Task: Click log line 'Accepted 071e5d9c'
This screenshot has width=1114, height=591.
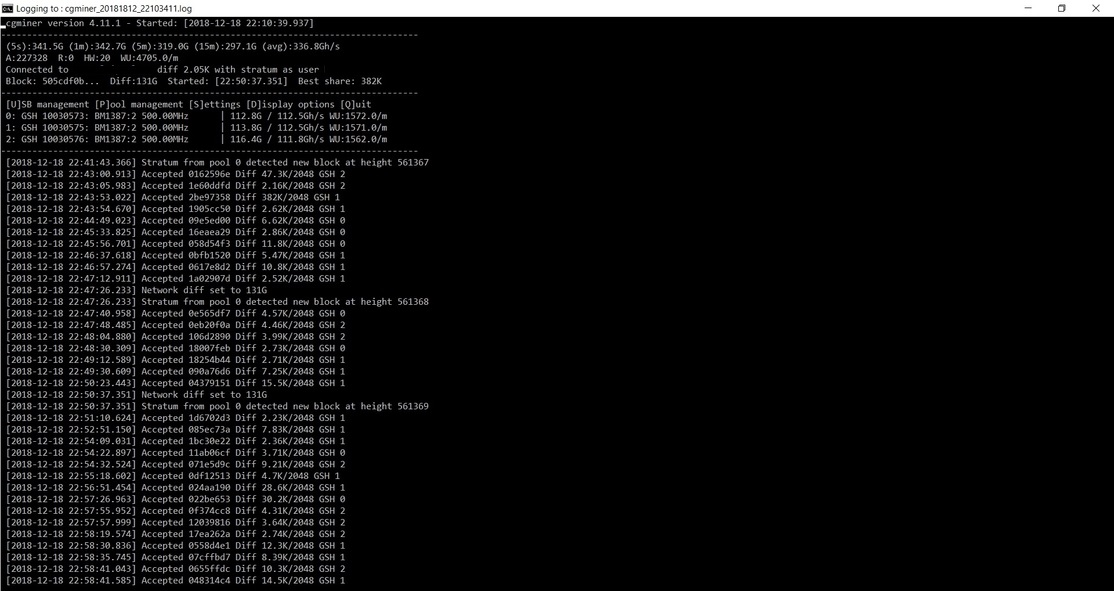Action: coord(175,464)
